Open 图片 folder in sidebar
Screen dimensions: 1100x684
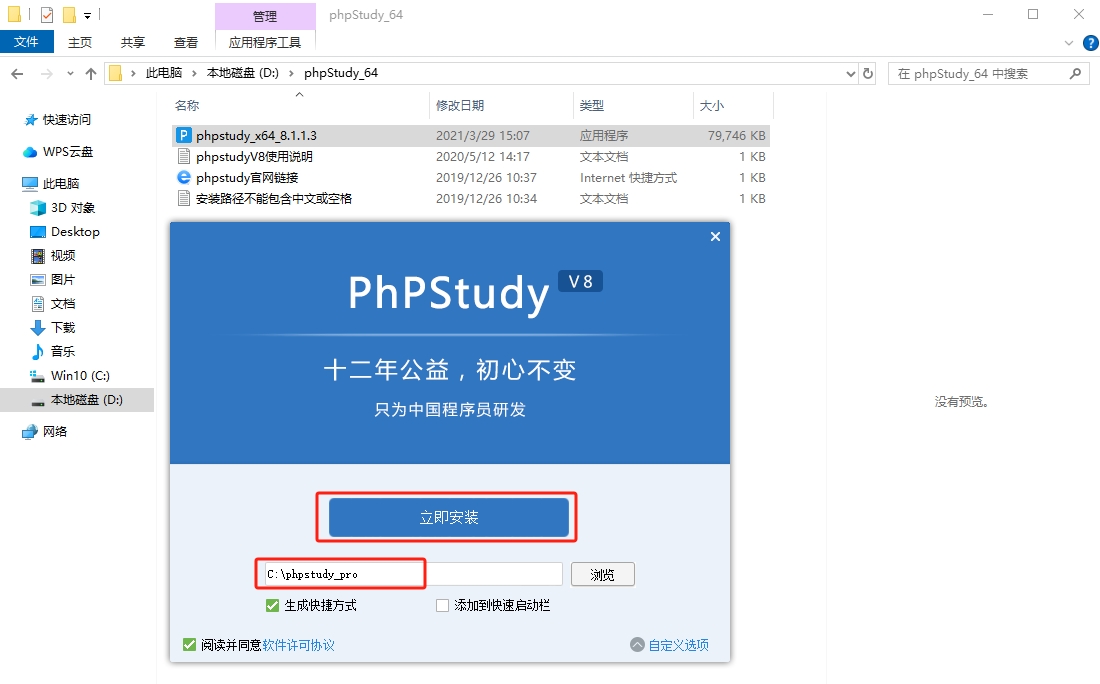click(x=63, y=279)
